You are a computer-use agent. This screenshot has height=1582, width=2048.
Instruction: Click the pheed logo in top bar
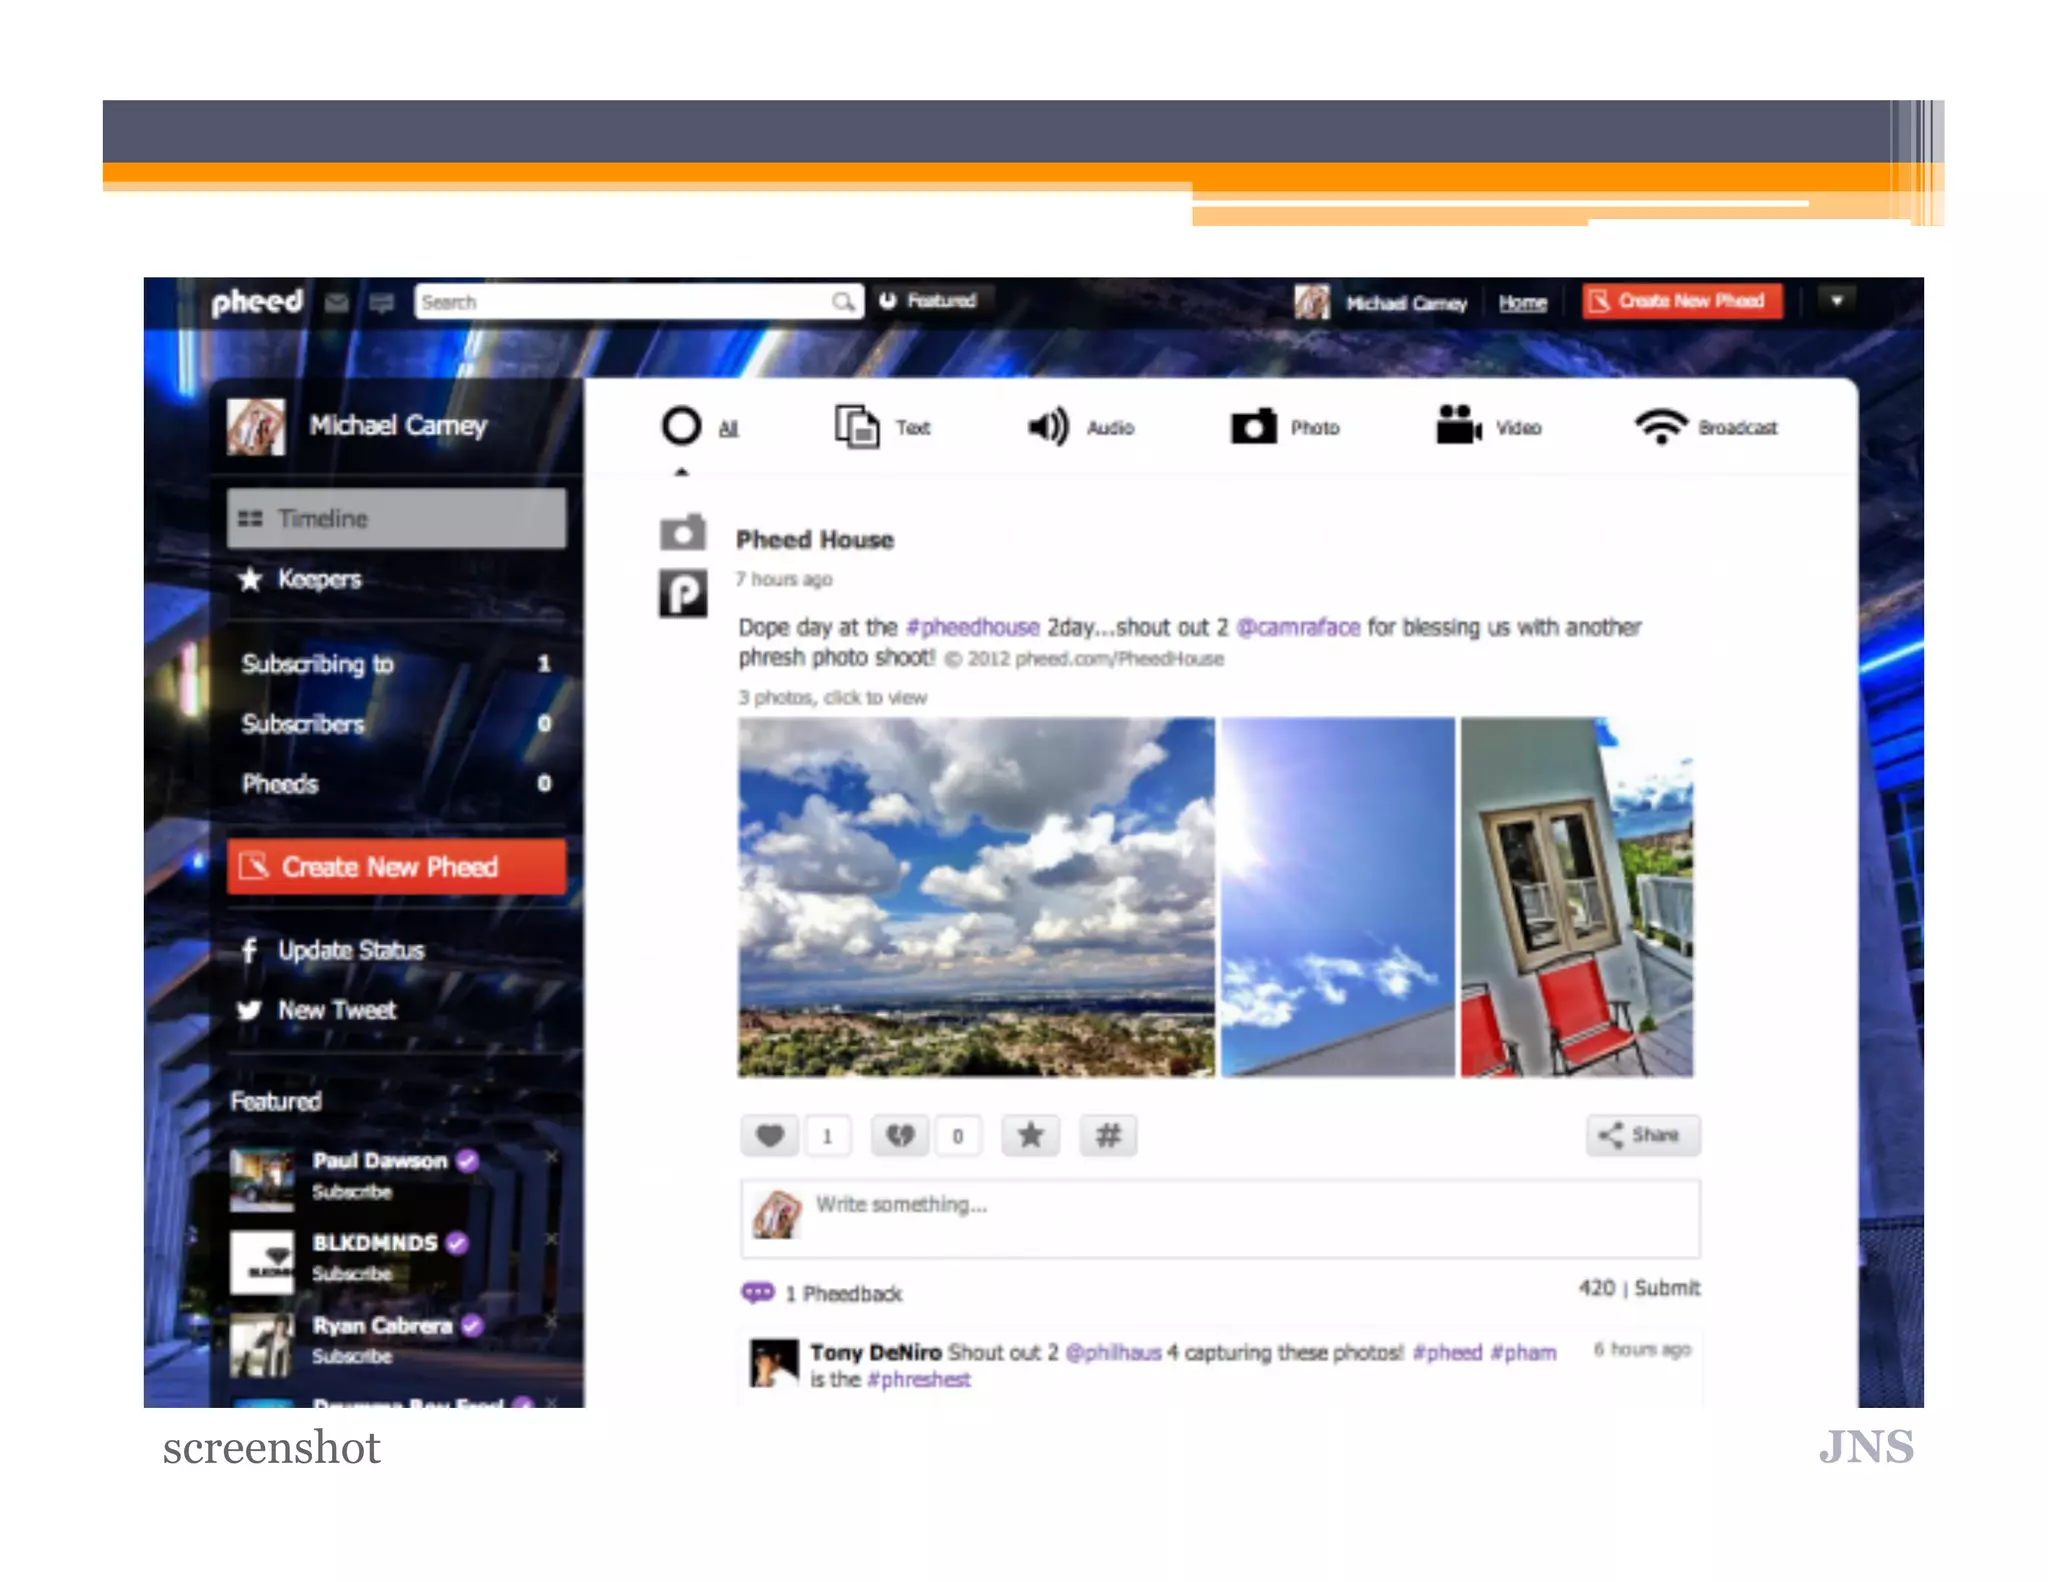(256, 300)
